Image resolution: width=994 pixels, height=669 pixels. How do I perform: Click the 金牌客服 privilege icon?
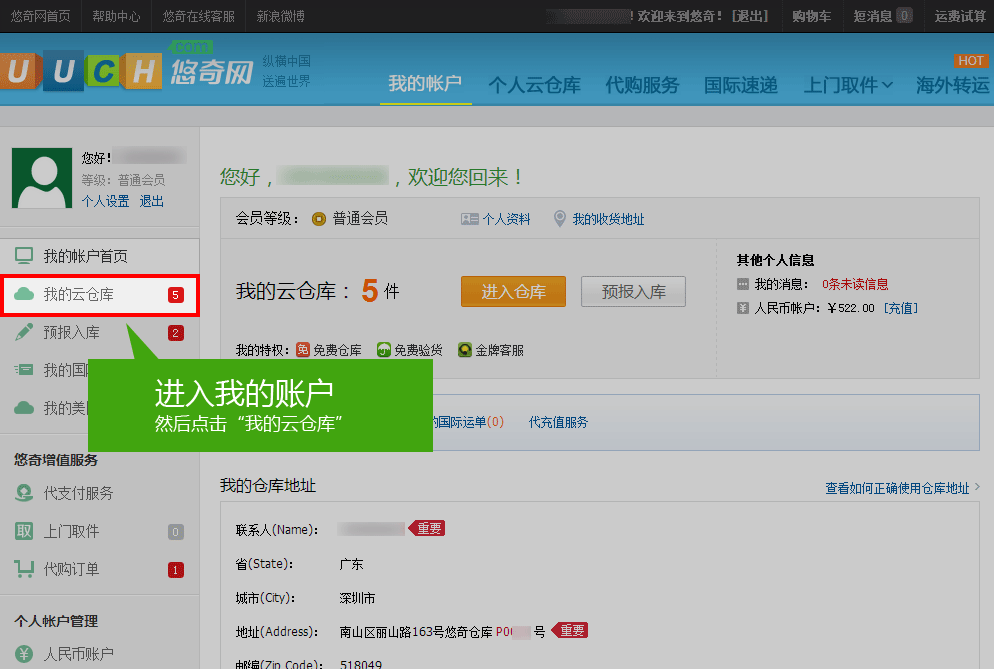point(465,349)
